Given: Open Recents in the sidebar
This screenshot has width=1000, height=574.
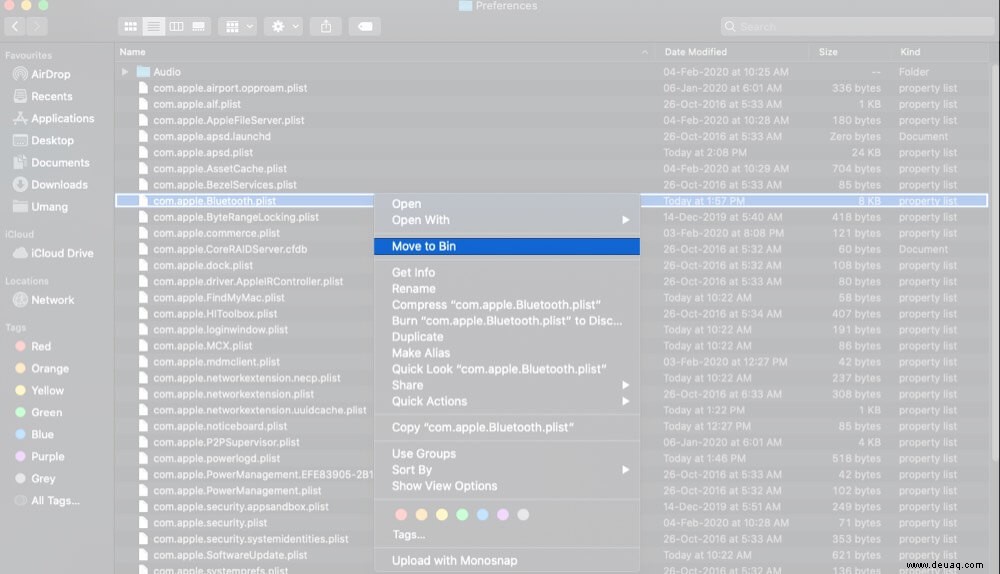Looking at the screenshot, I should click(x=43, y=96).
